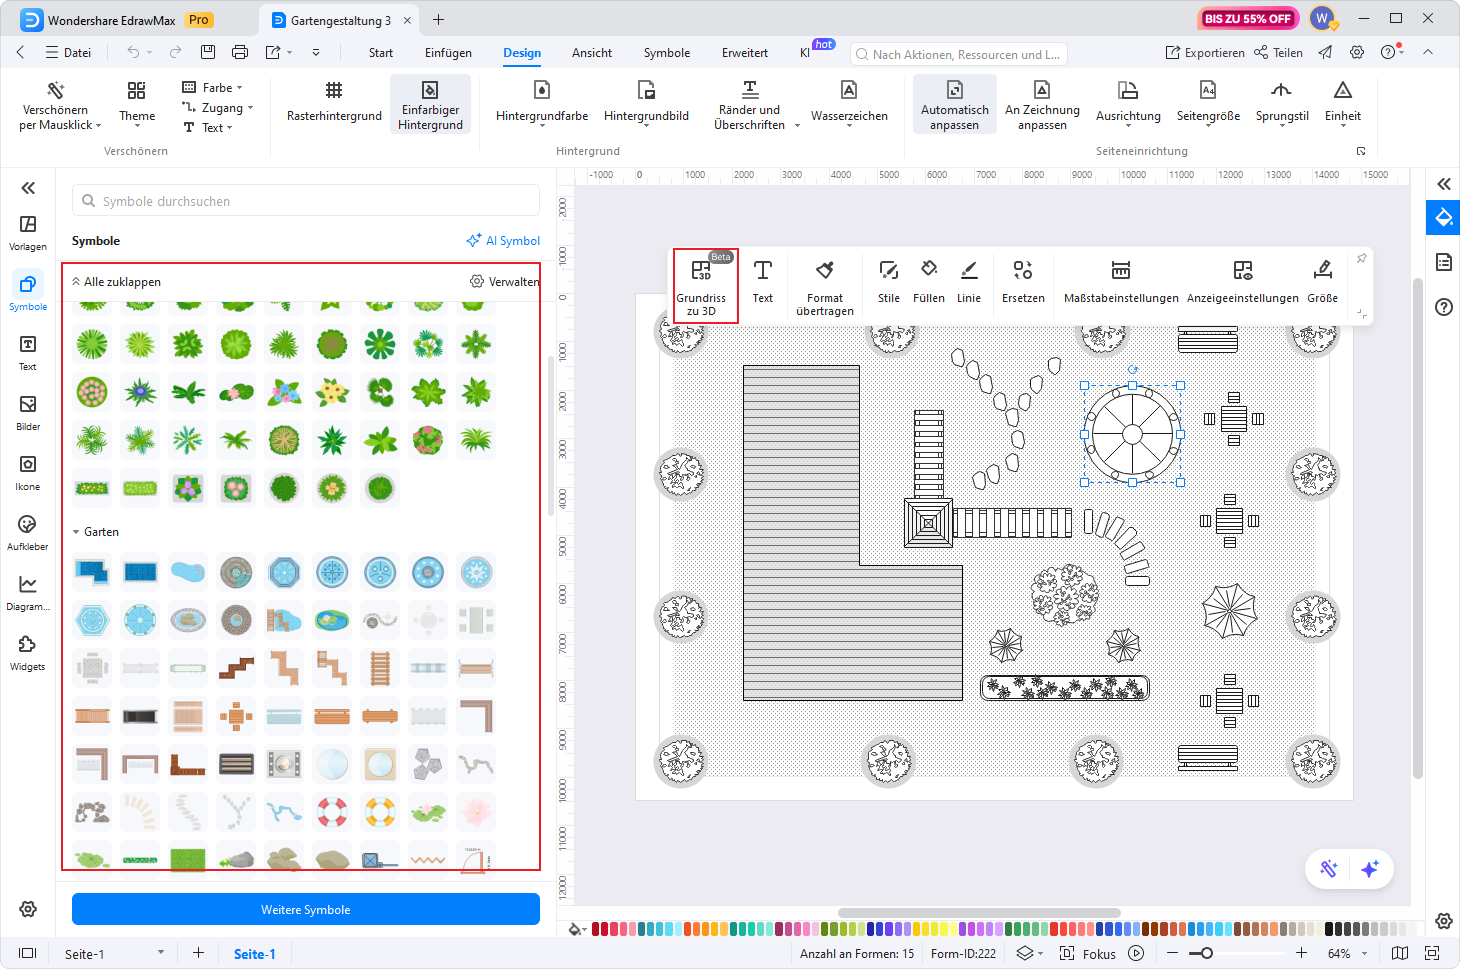Open the Bilder sidebar panel
This screenshot has height=969, width=1460.
point(27,411)
